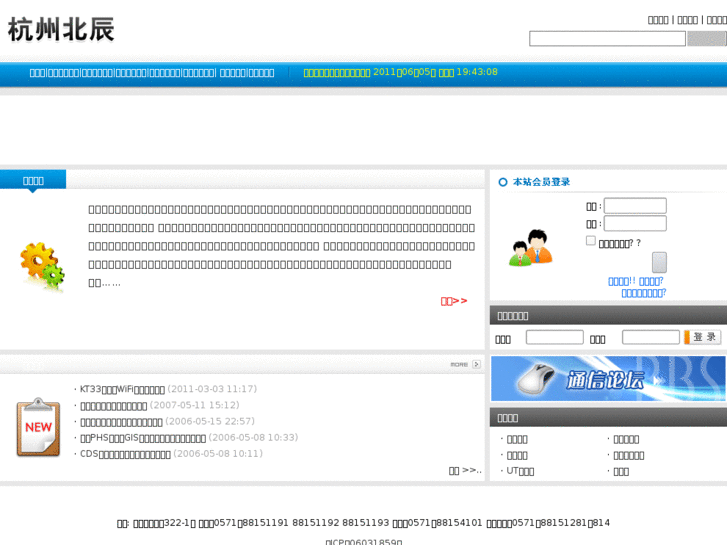Open the news item dated 2006-05-15 22:57
727x545 pixels.
[x=121, y=422]
